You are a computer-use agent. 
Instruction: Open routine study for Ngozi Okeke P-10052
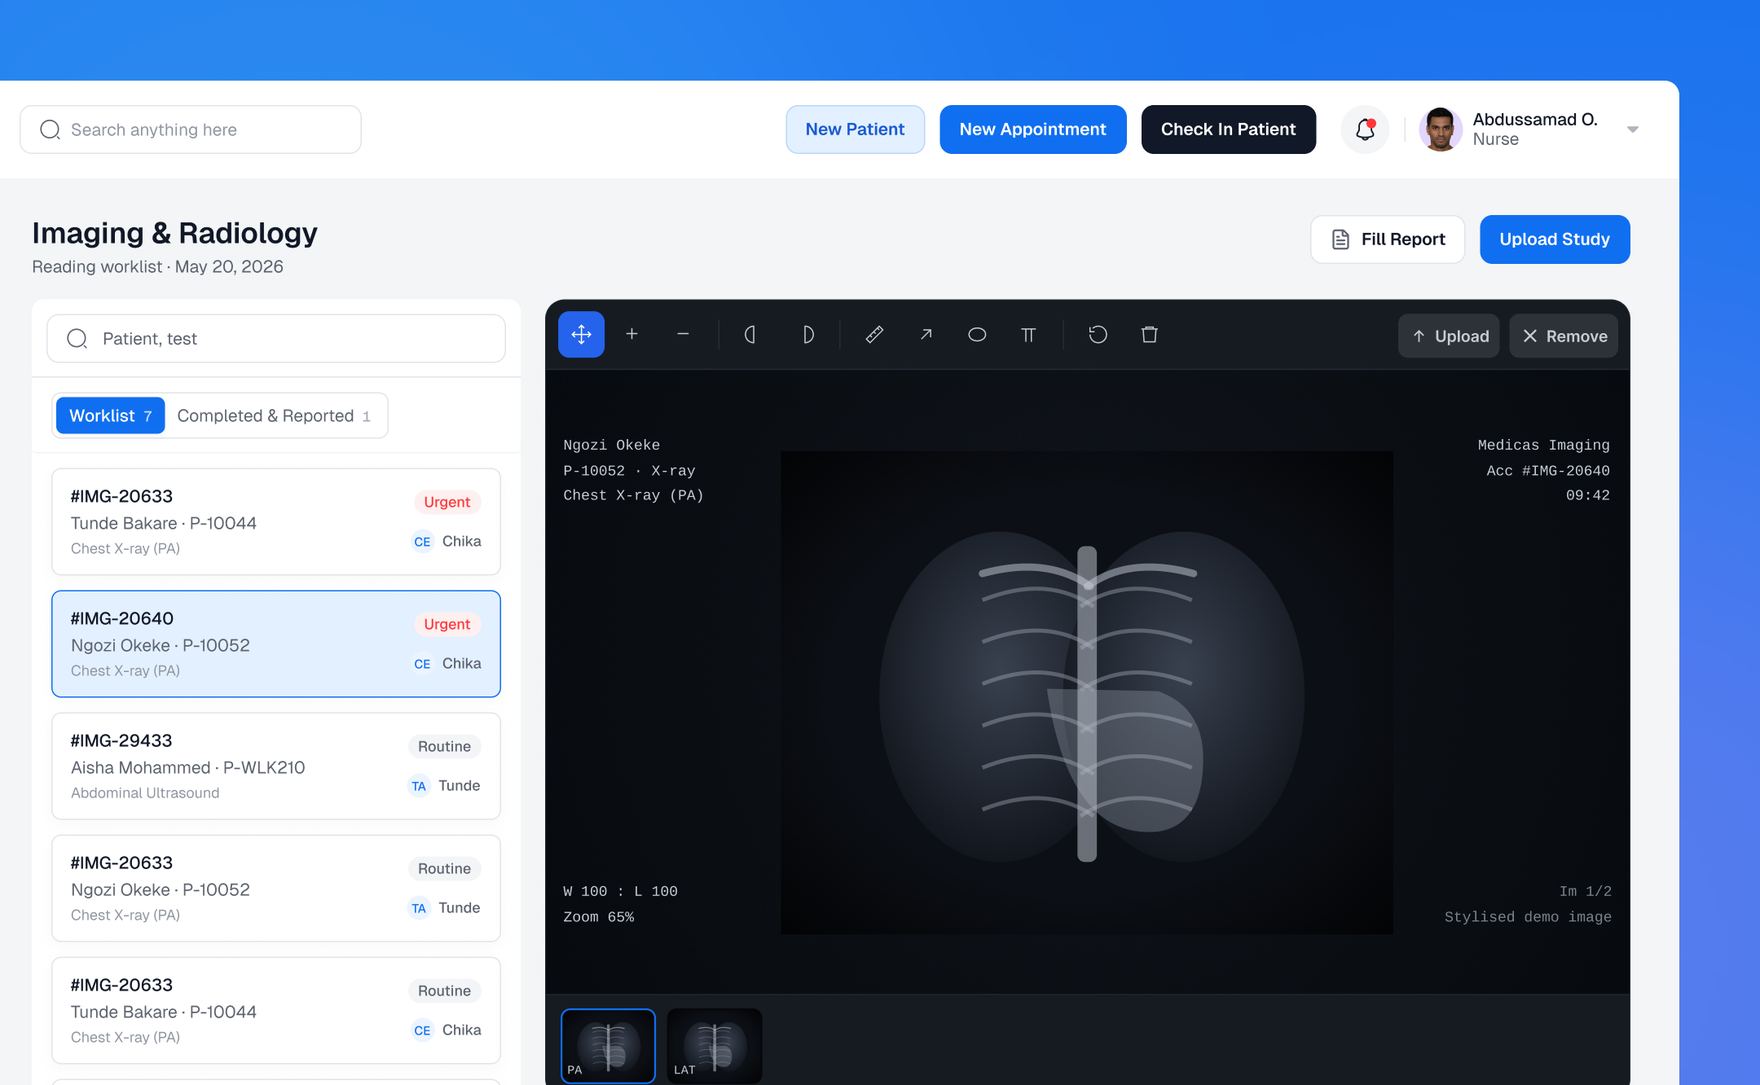[x=276, y=888]
